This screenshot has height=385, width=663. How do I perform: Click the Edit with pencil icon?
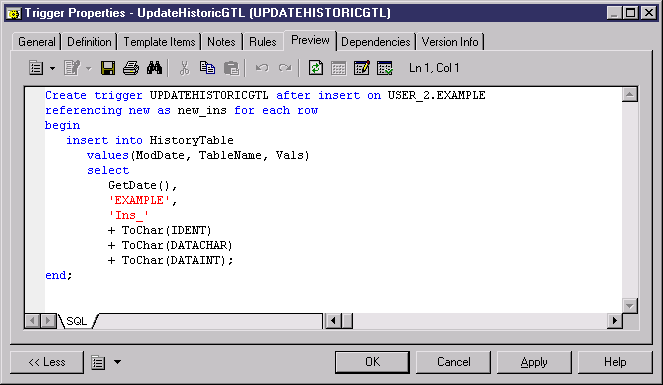coord(362,68)
